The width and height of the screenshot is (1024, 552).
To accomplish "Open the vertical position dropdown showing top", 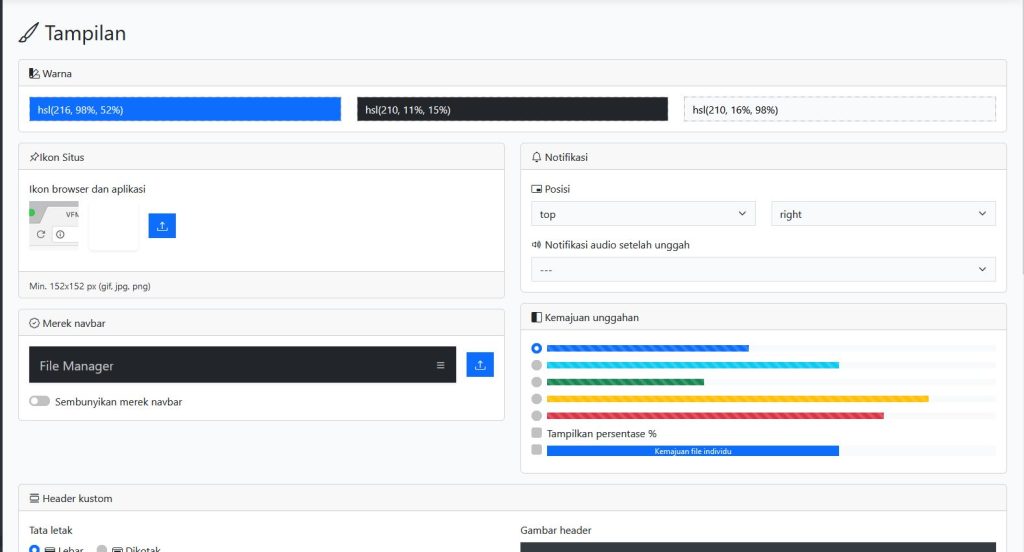I will pos(643,214).
